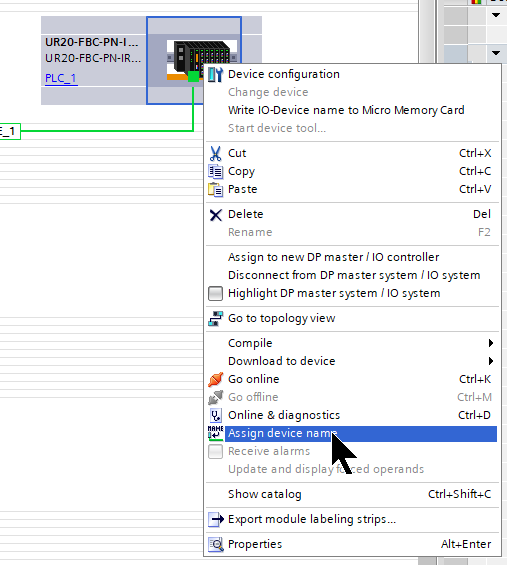Open the PLC_1 link on device

[61, 78]
